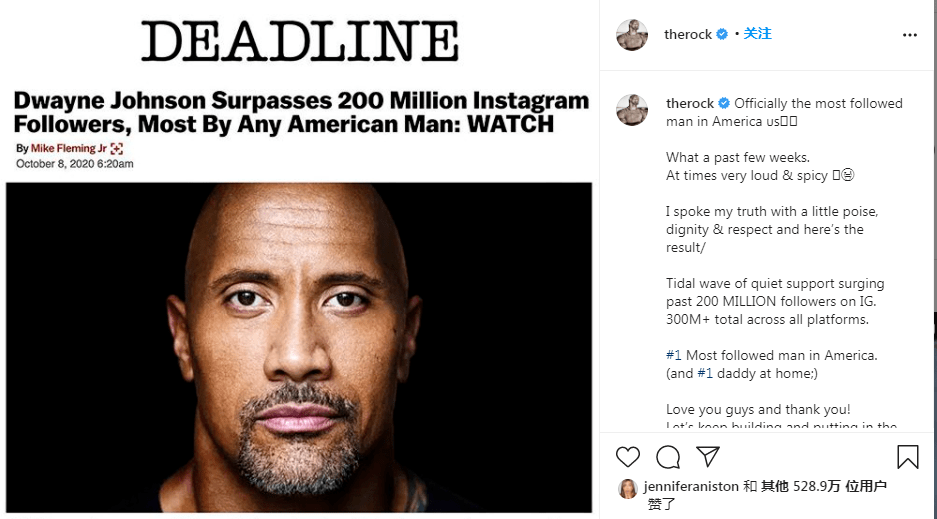Open therock username at caption start
Image resolution: width=937 pixels, height=519 pixels.
pos(690,104)
